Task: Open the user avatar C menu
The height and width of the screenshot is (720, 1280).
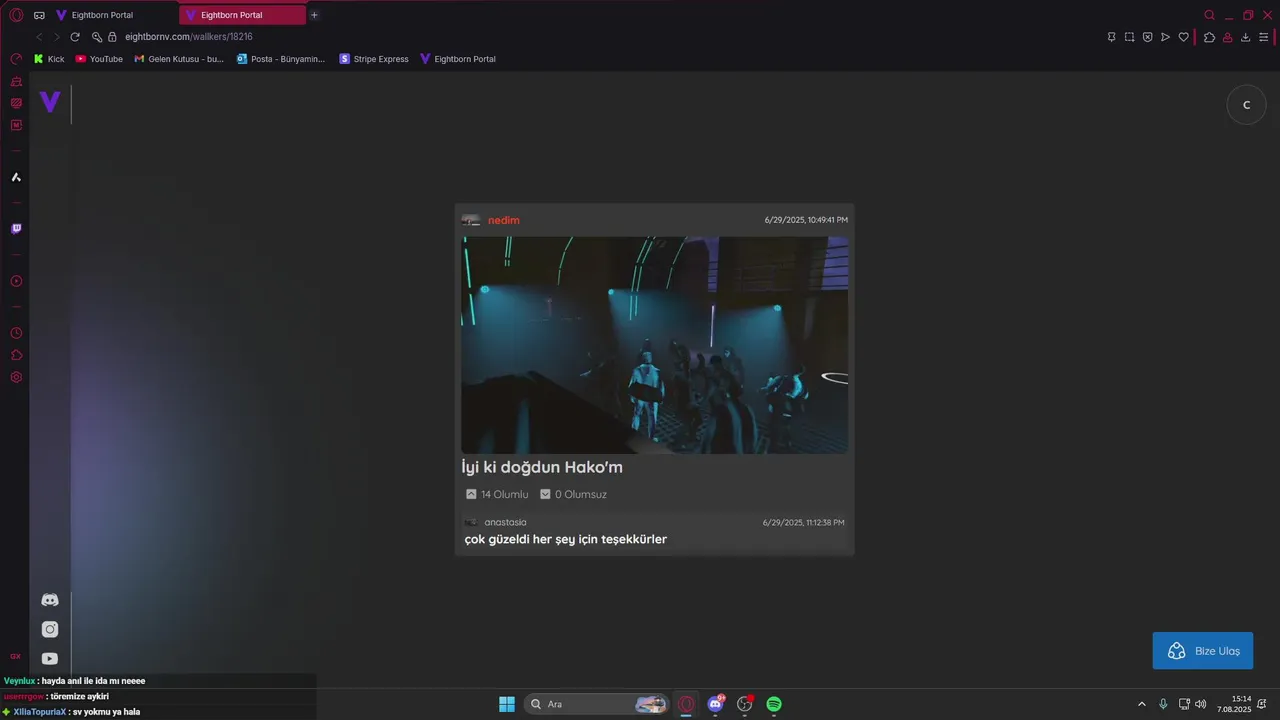Action: pyautogui.click(x=1246, y=105)
